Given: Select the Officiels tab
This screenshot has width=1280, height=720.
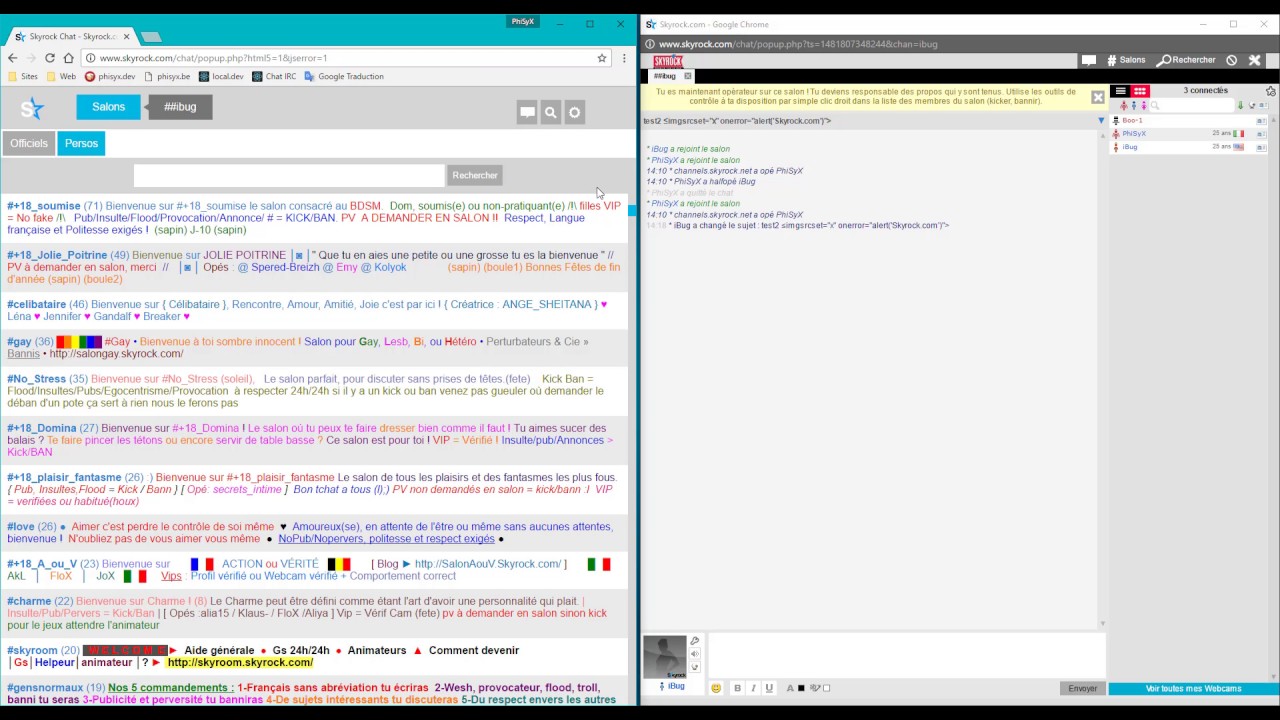Looking at the screenshot, I should tap(29, 143).
